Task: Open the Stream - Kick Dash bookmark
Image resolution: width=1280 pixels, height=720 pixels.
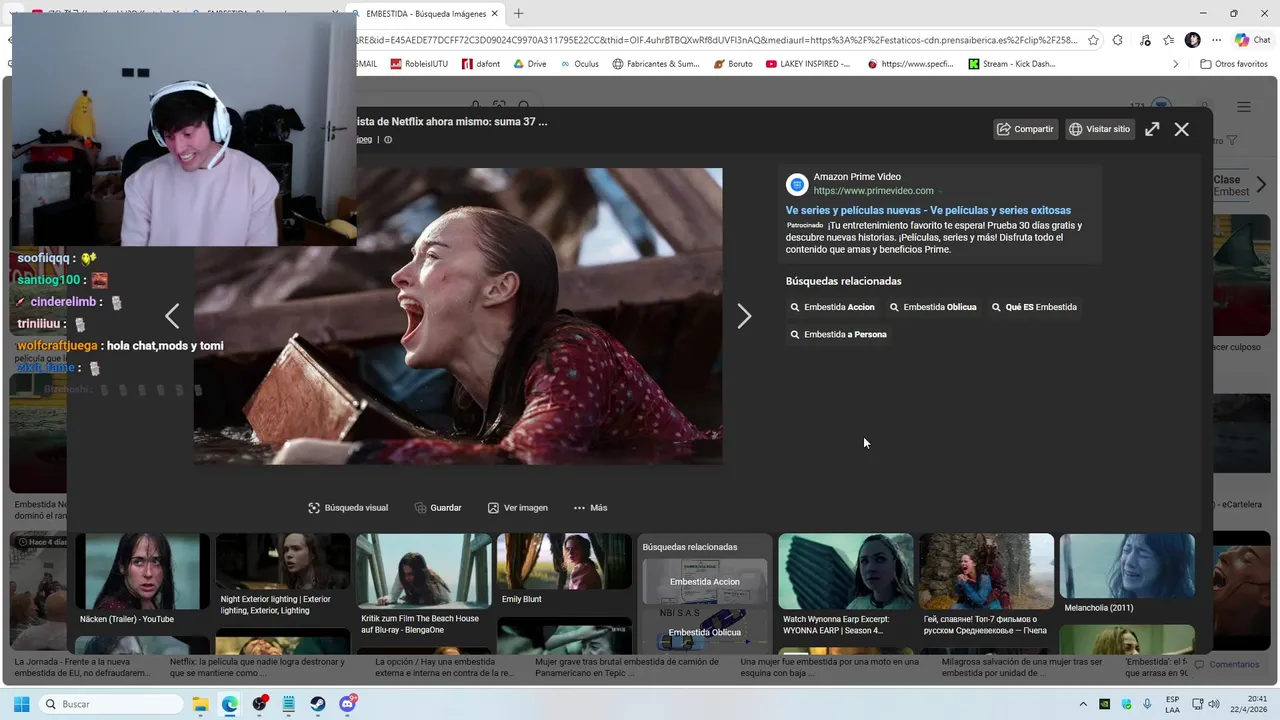Action: pyautogui.click(x=1011, y=64)
